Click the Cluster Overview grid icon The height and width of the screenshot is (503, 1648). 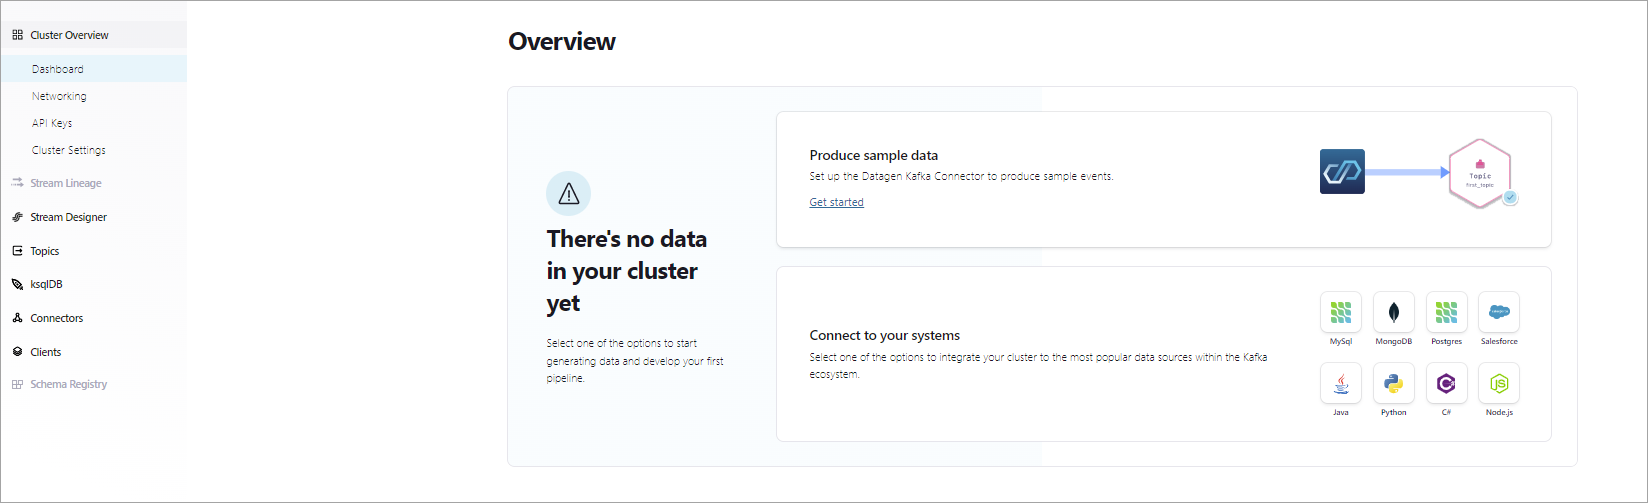17,35
